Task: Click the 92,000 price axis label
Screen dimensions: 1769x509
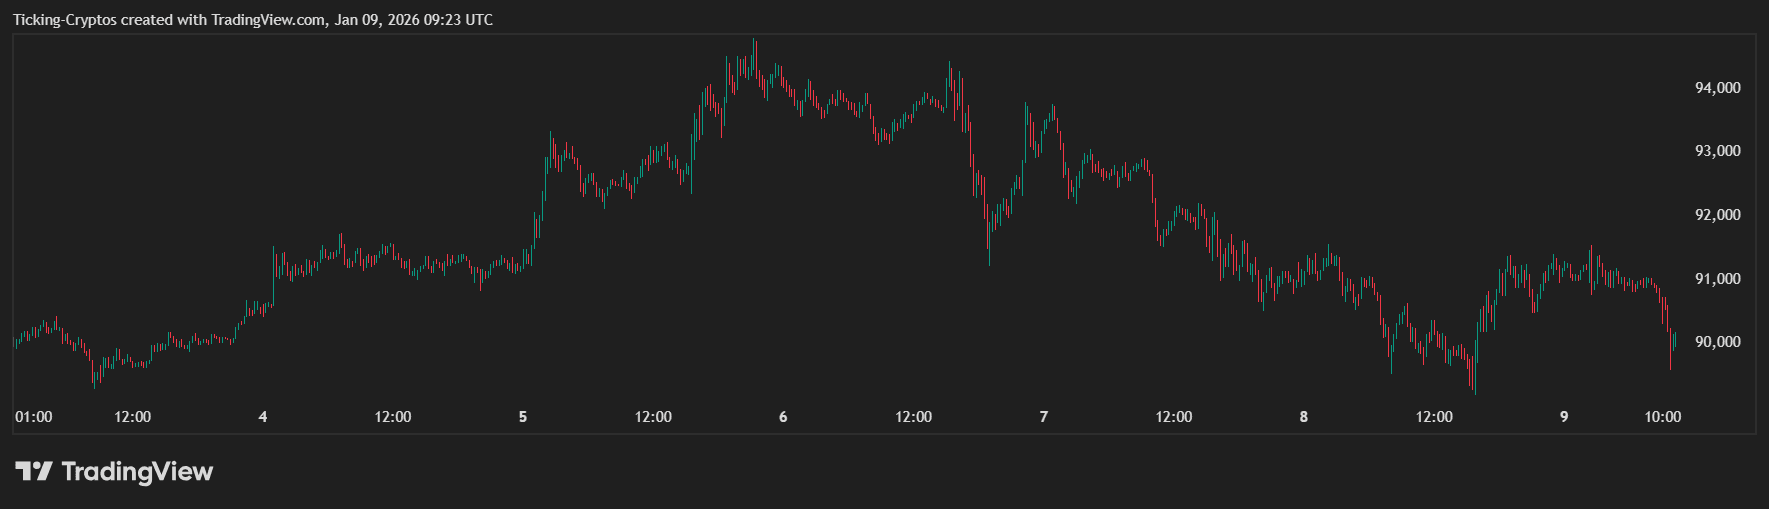Action: click(1717, 215)
